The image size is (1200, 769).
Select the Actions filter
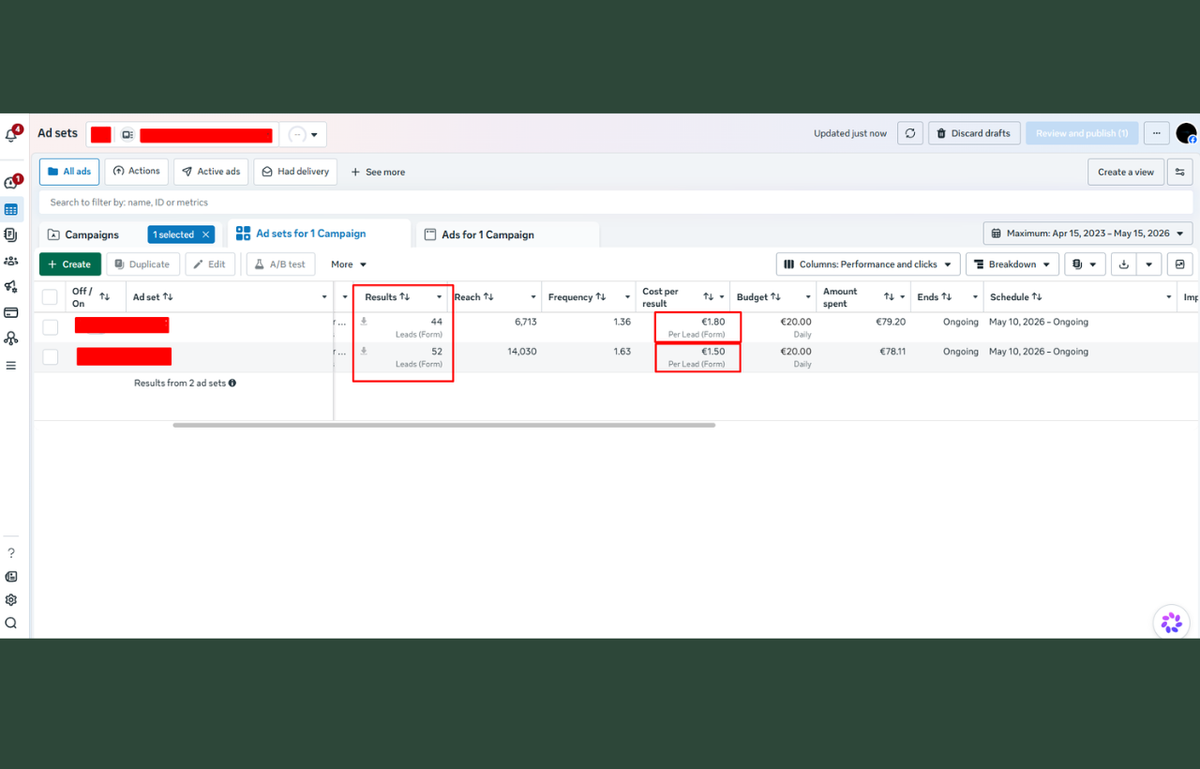point(136,172)
